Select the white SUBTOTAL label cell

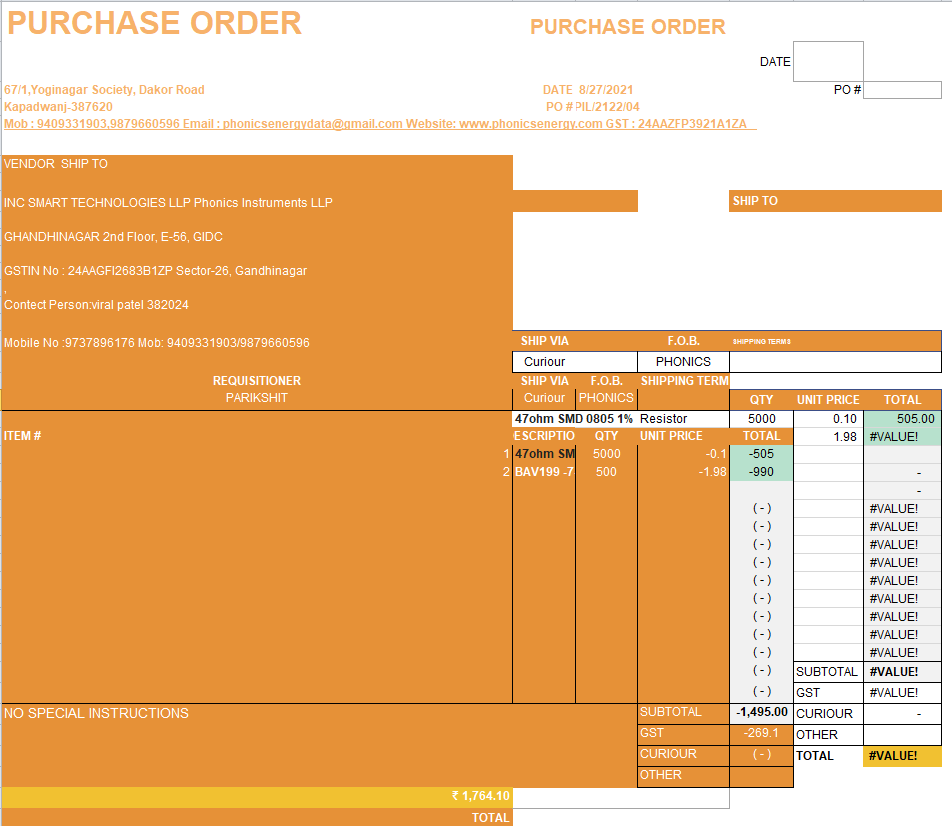[x=828, y=672]
